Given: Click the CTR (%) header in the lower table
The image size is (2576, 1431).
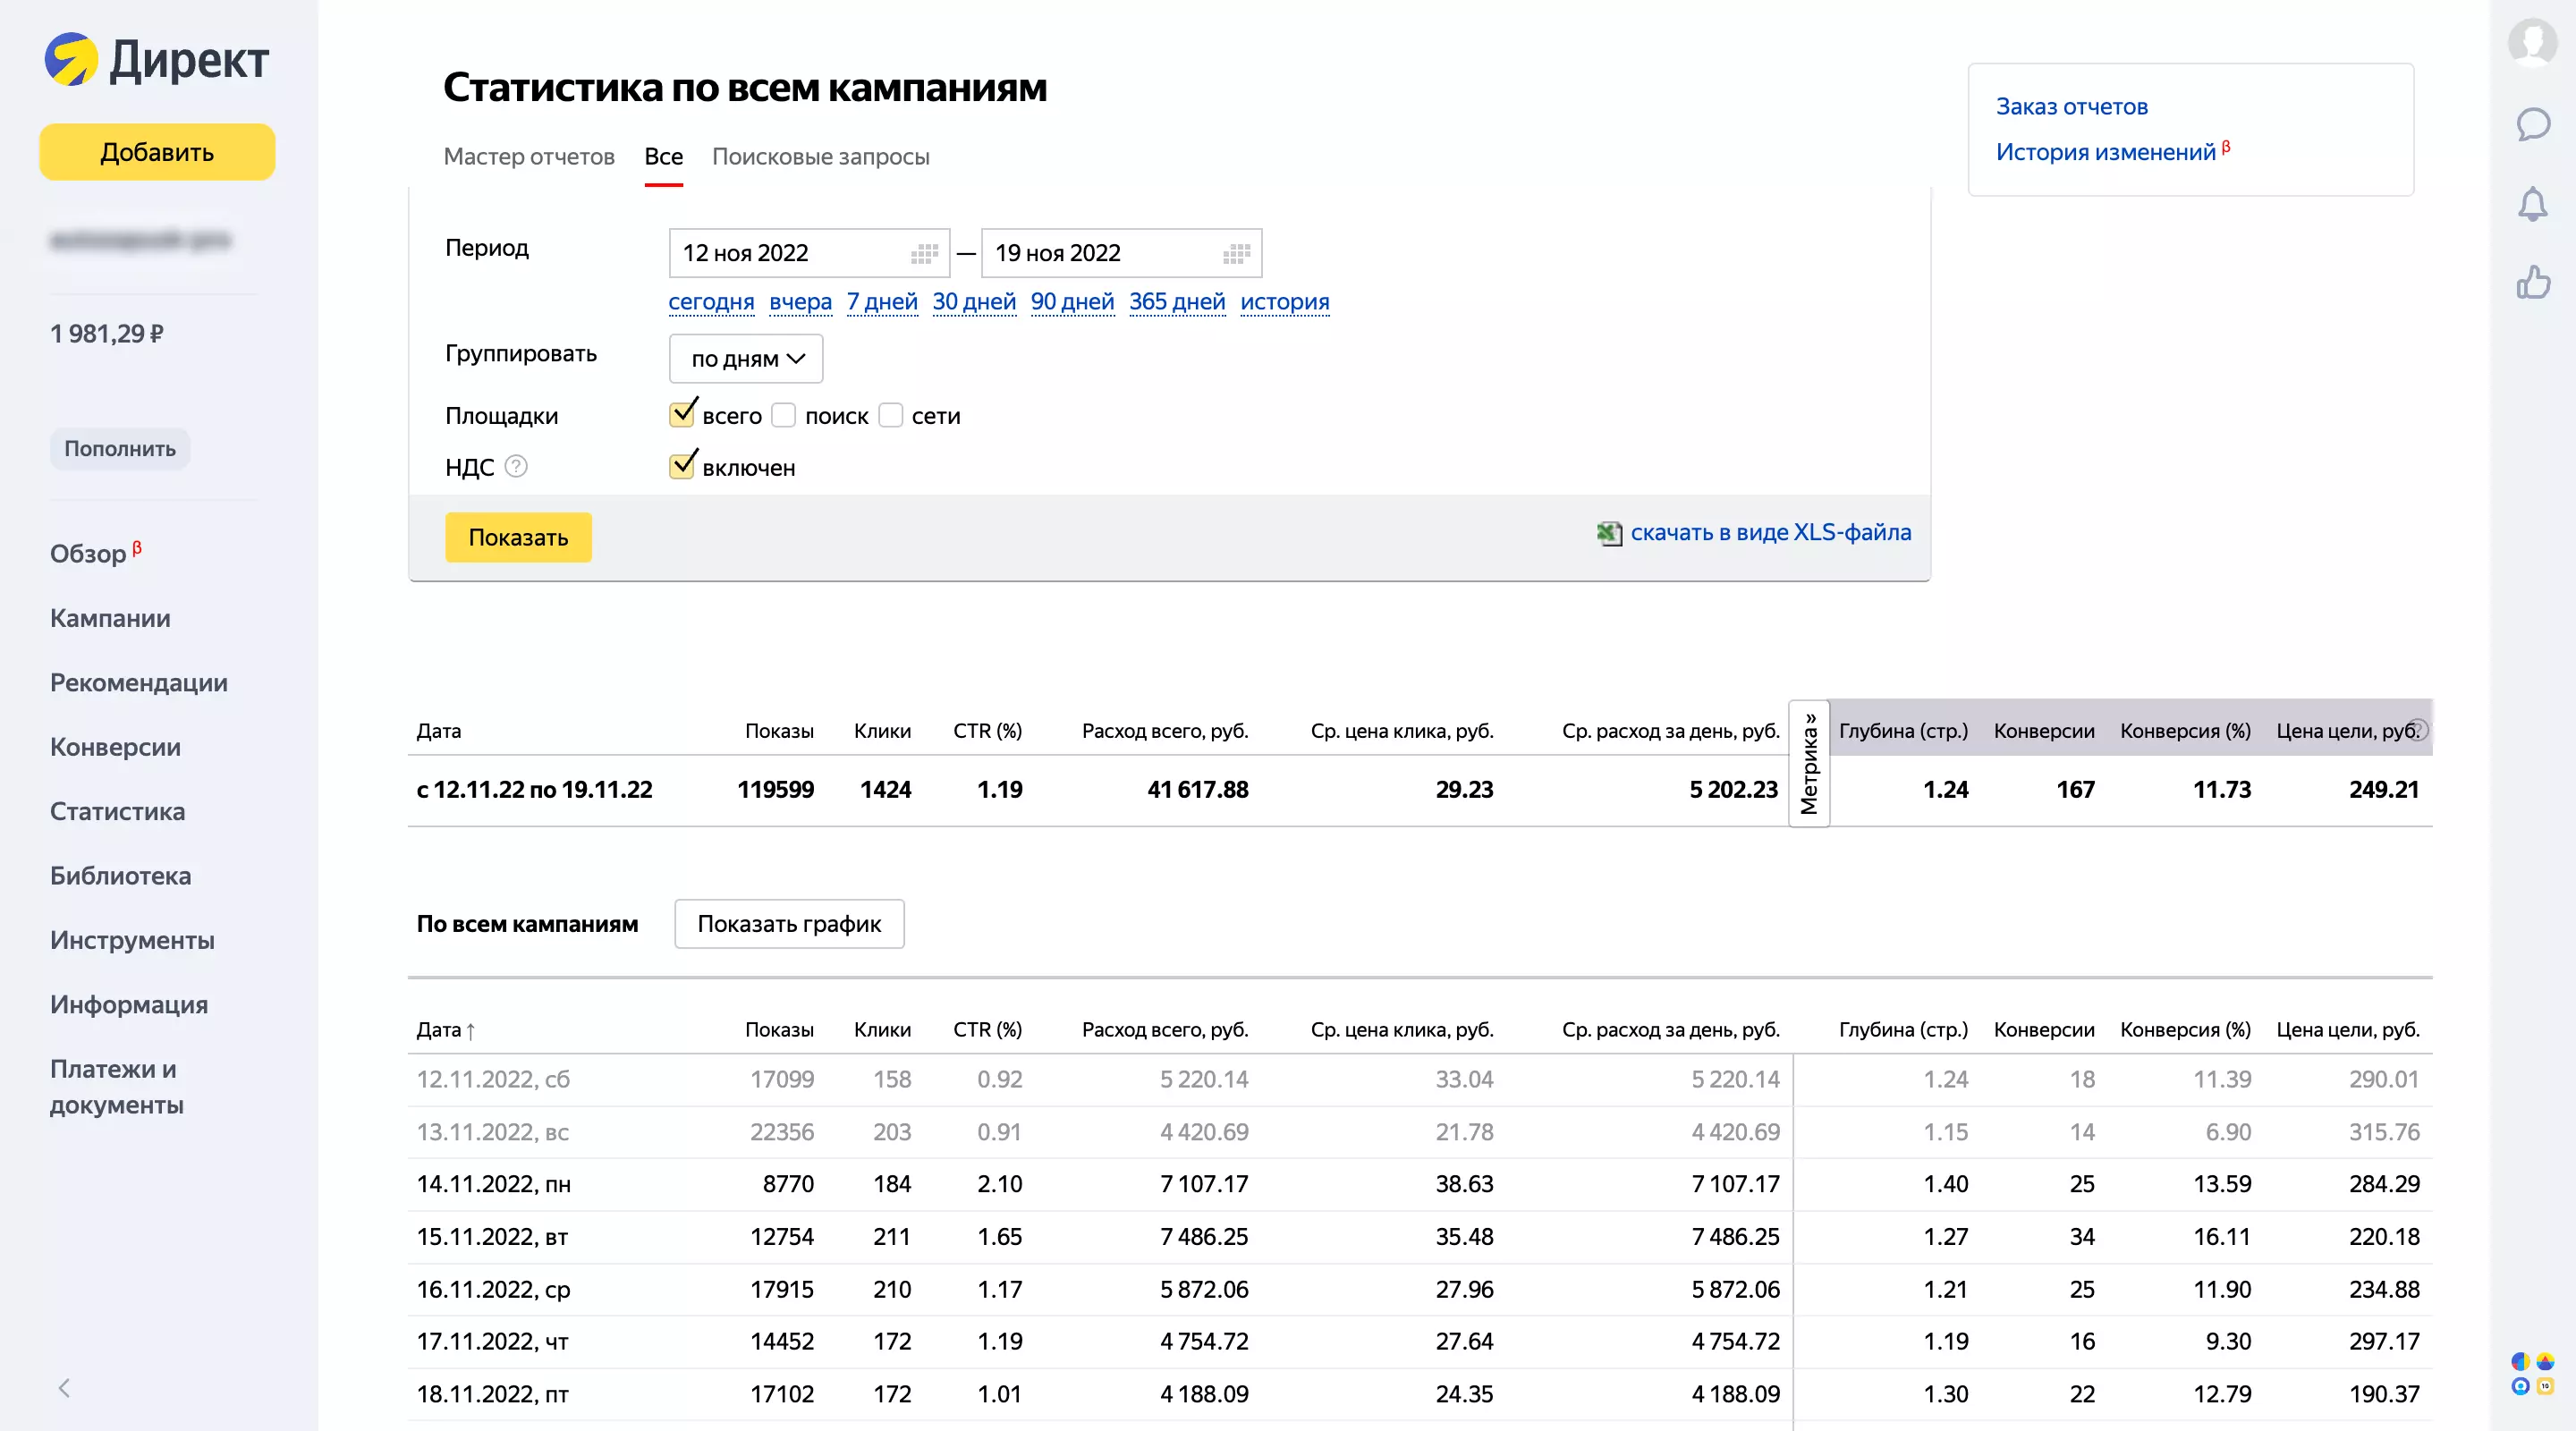Looking at the screenshot, I should pyautogui.click(x=987, y=1029).
